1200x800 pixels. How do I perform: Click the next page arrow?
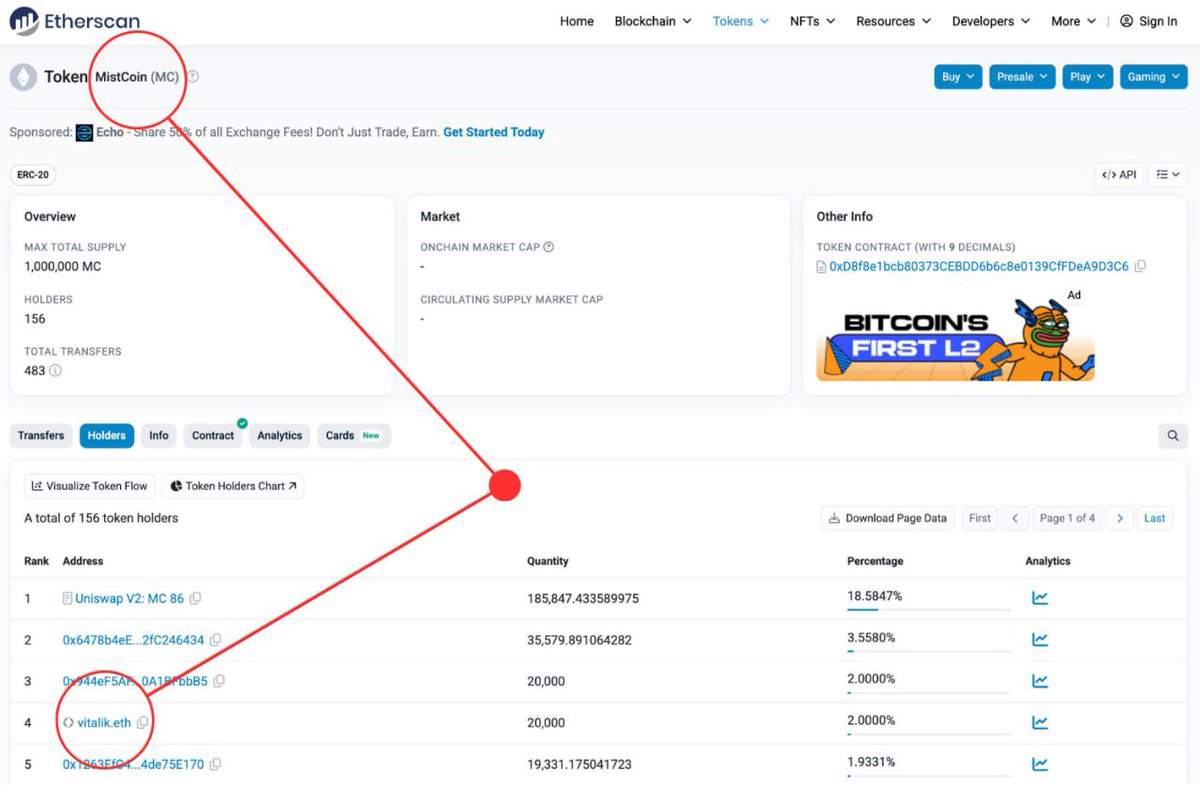click(1120, 518)
